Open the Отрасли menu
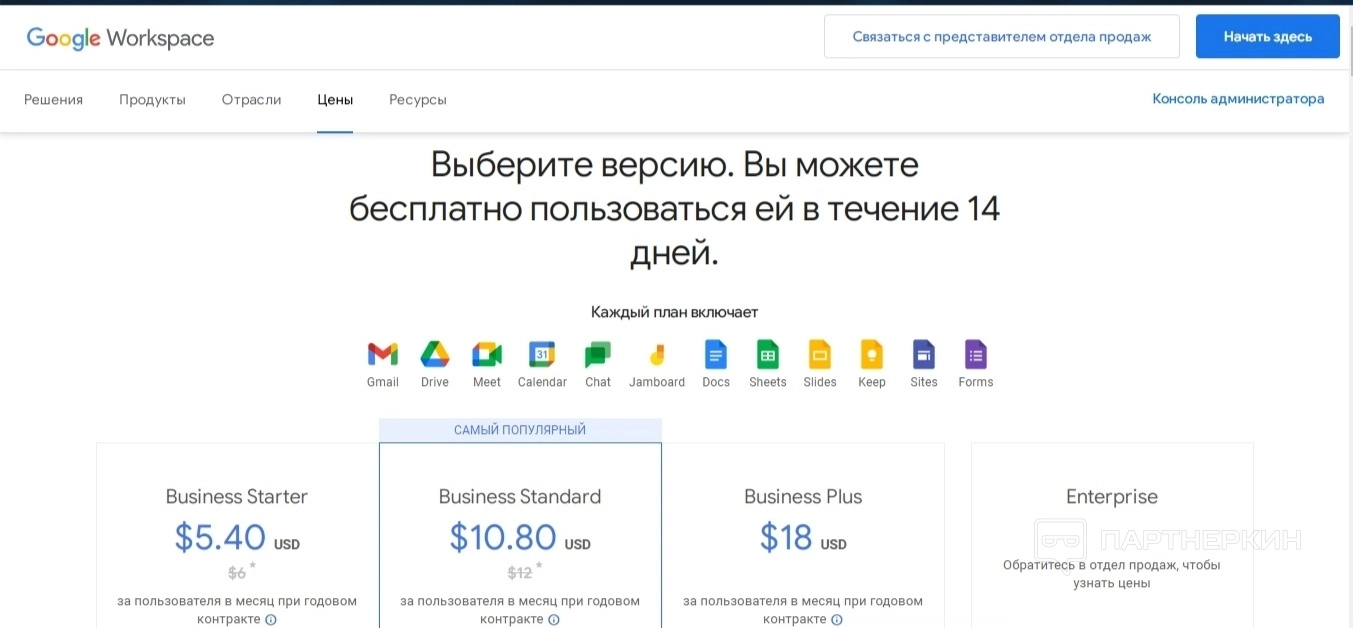The image size is (1353, 628). click(x=252, y=100)
